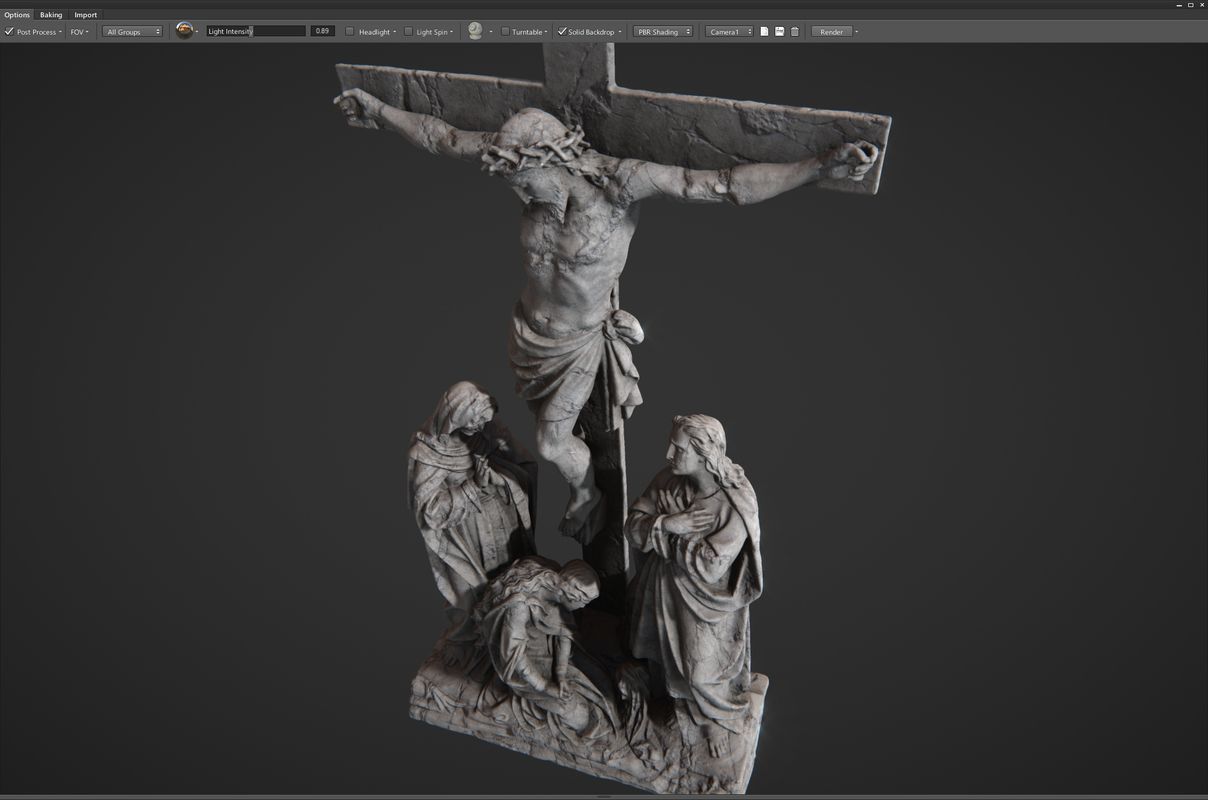Turn on Turntable rotation
Image resolution: width=1208 pixels, height=800 pixels.
(x=506, y=31)
